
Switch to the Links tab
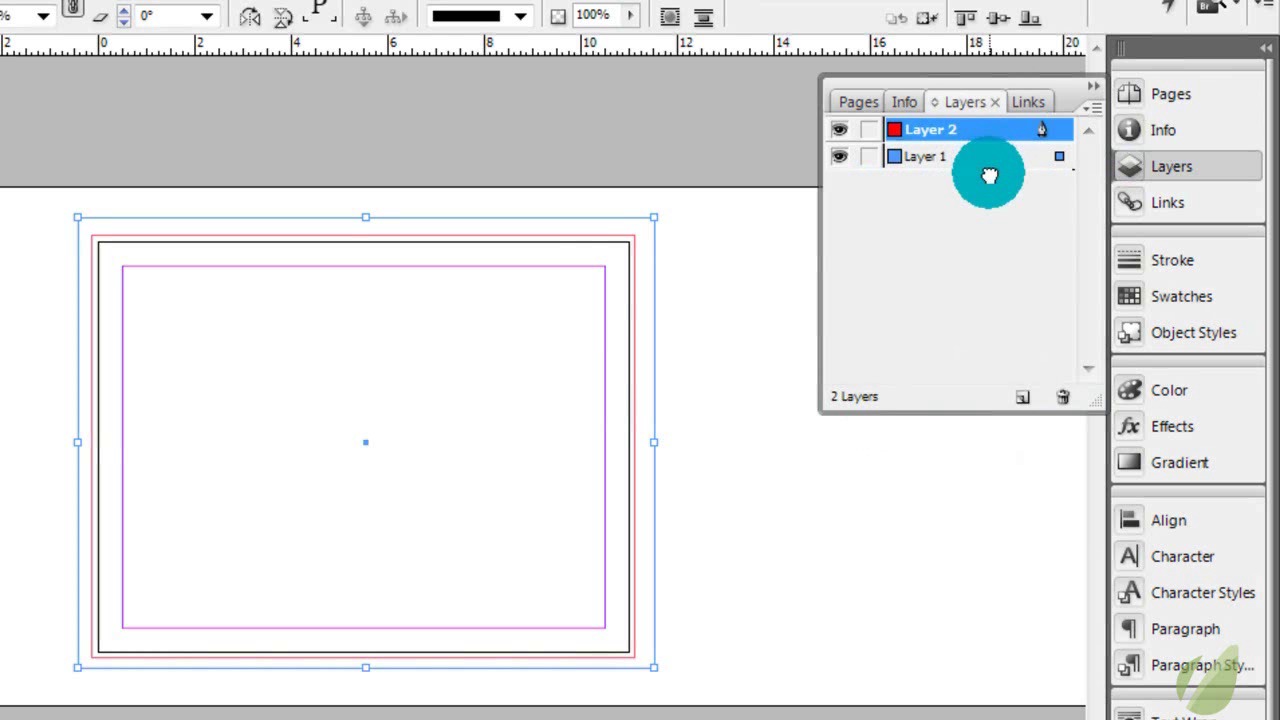[x=1027, y=102]
